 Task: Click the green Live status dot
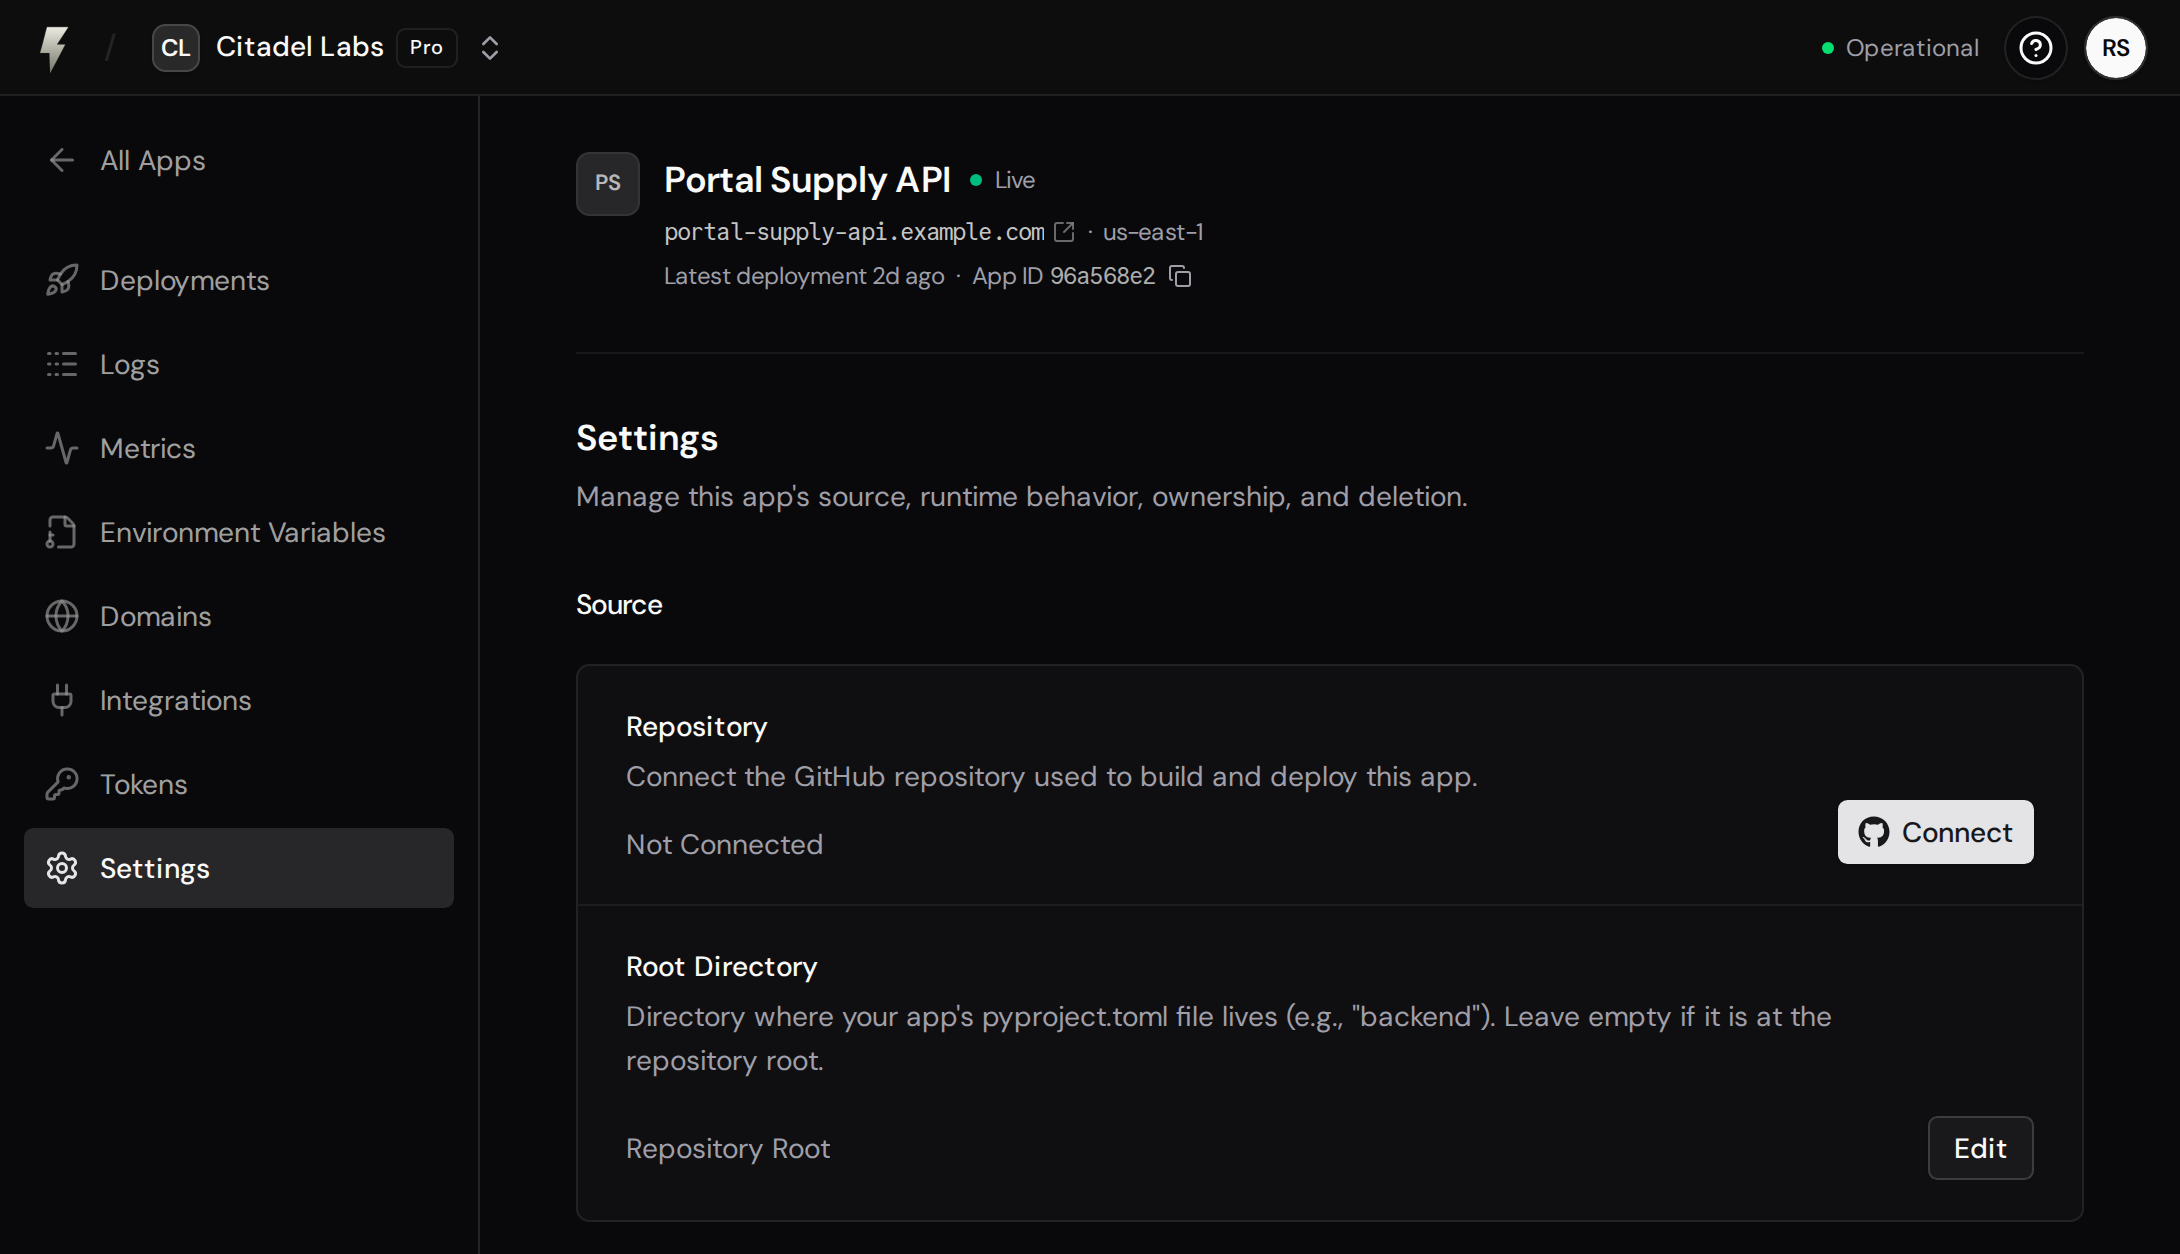pyautogui.click(x=976, y=180)
